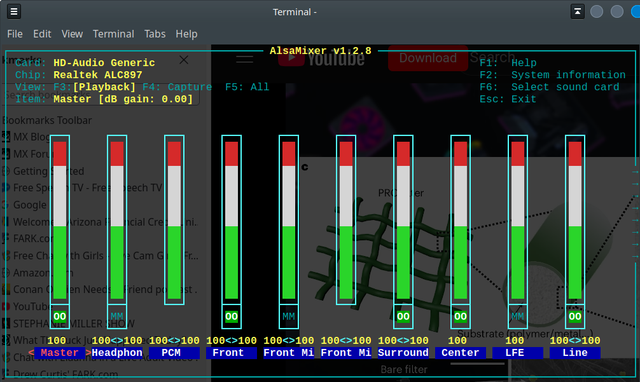Viewport: 640px width, 382px height.
Task: Open the View menu
Action: (72, 34)
